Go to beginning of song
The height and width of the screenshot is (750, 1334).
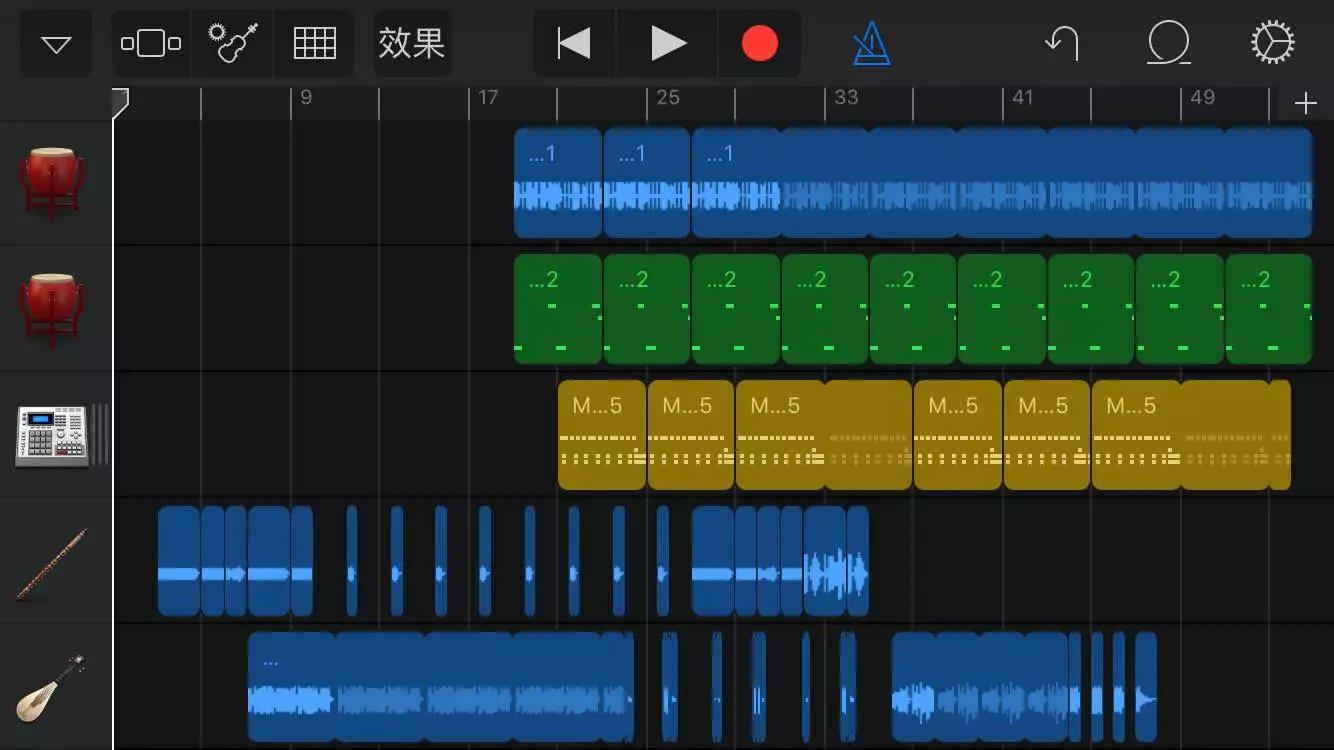574,44
